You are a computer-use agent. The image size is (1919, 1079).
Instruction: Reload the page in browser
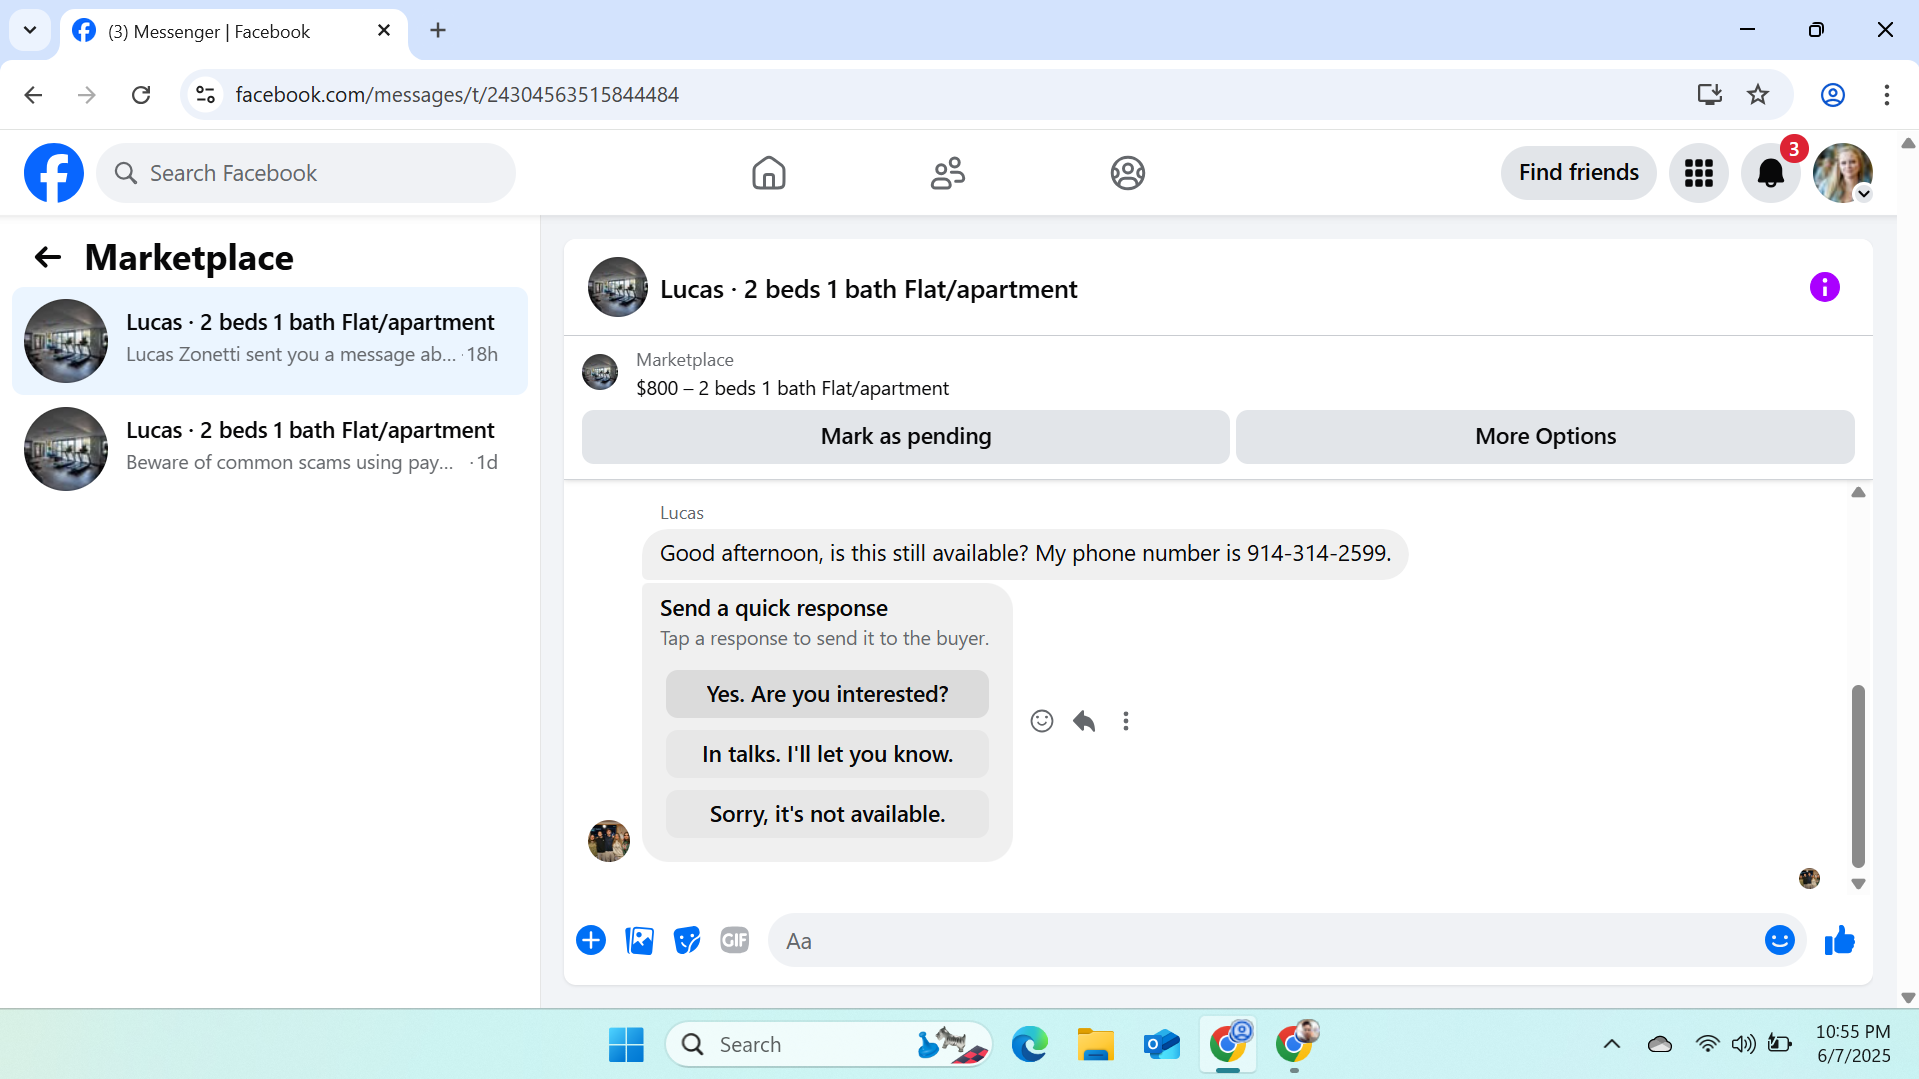point(141,95)
